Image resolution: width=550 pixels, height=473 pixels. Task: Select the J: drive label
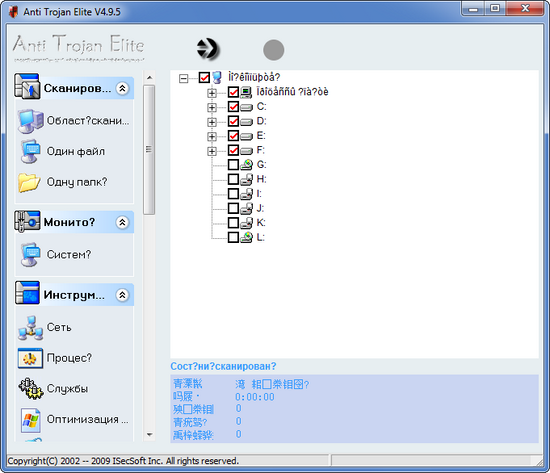[260, 208]
